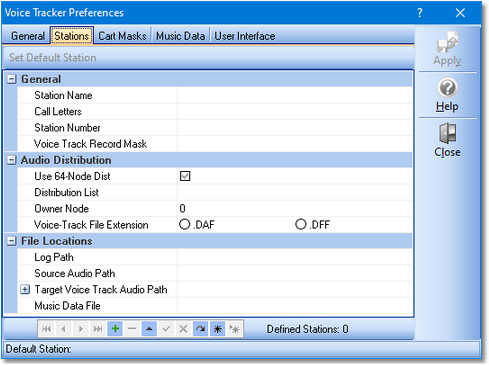Click the Station Name value field

coord(295,95)
